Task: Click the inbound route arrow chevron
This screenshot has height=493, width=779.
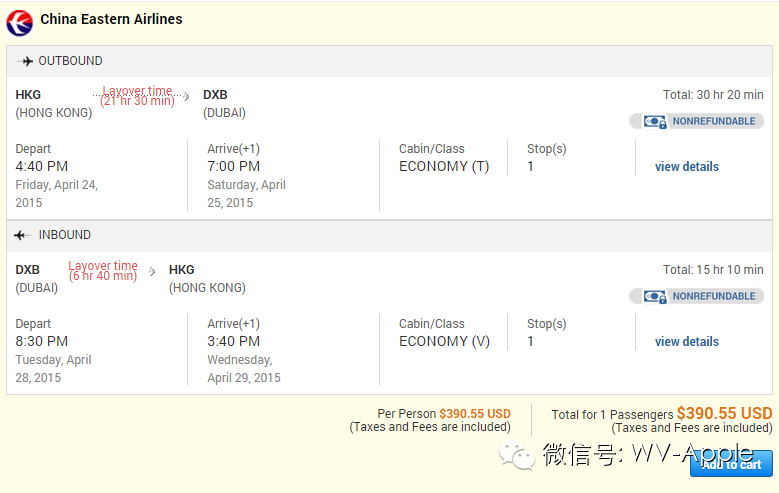Action: [x=152, y=271]
